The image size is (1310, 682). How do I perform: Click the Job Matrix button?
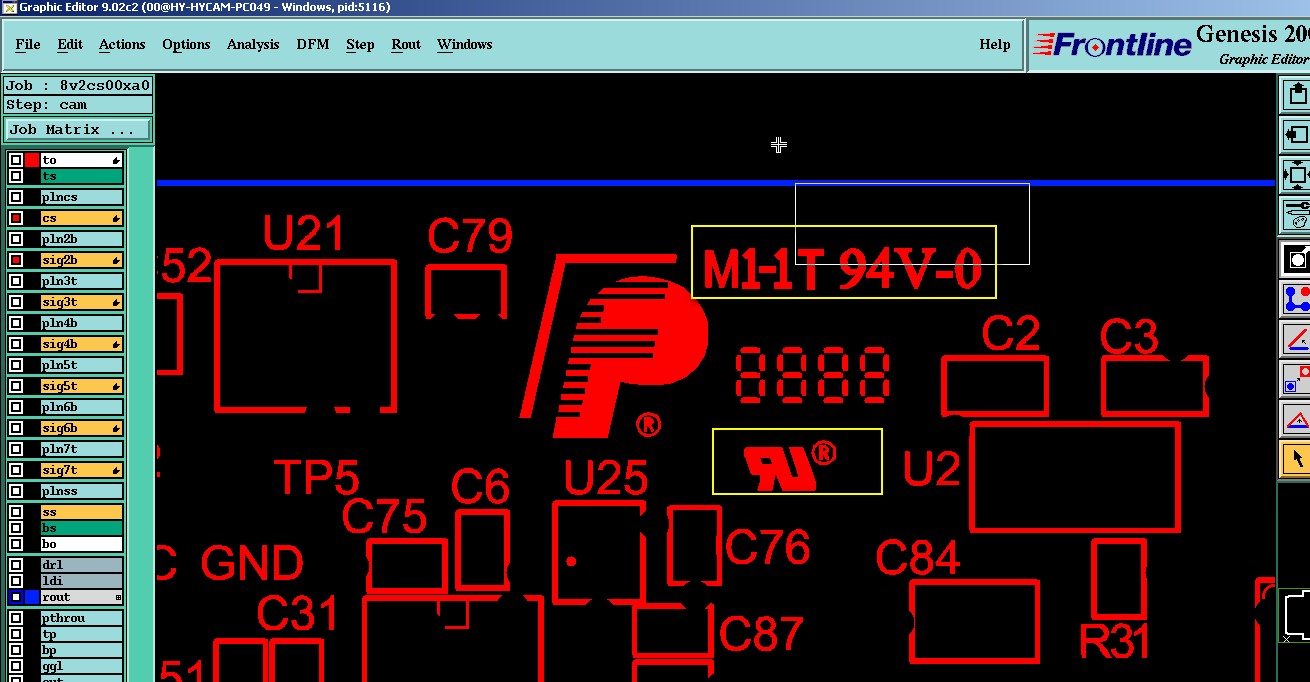pyautogui.click(x=78, y=130)
